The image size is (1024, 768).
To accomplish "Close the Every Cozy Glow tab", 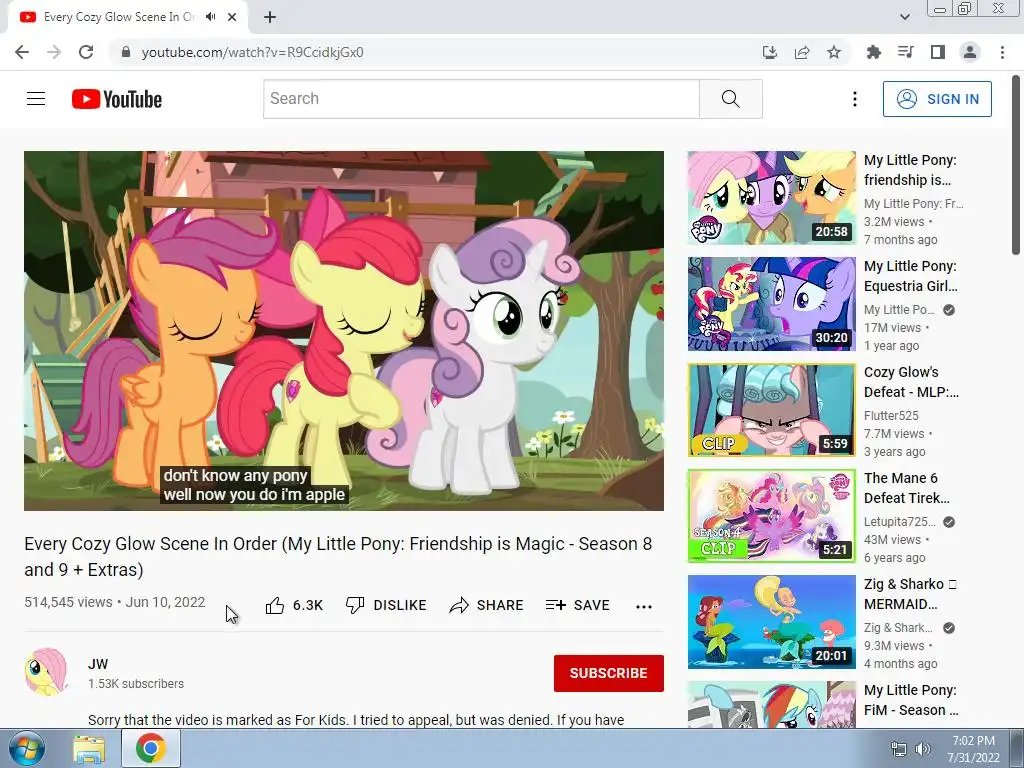I will [232, 17].
